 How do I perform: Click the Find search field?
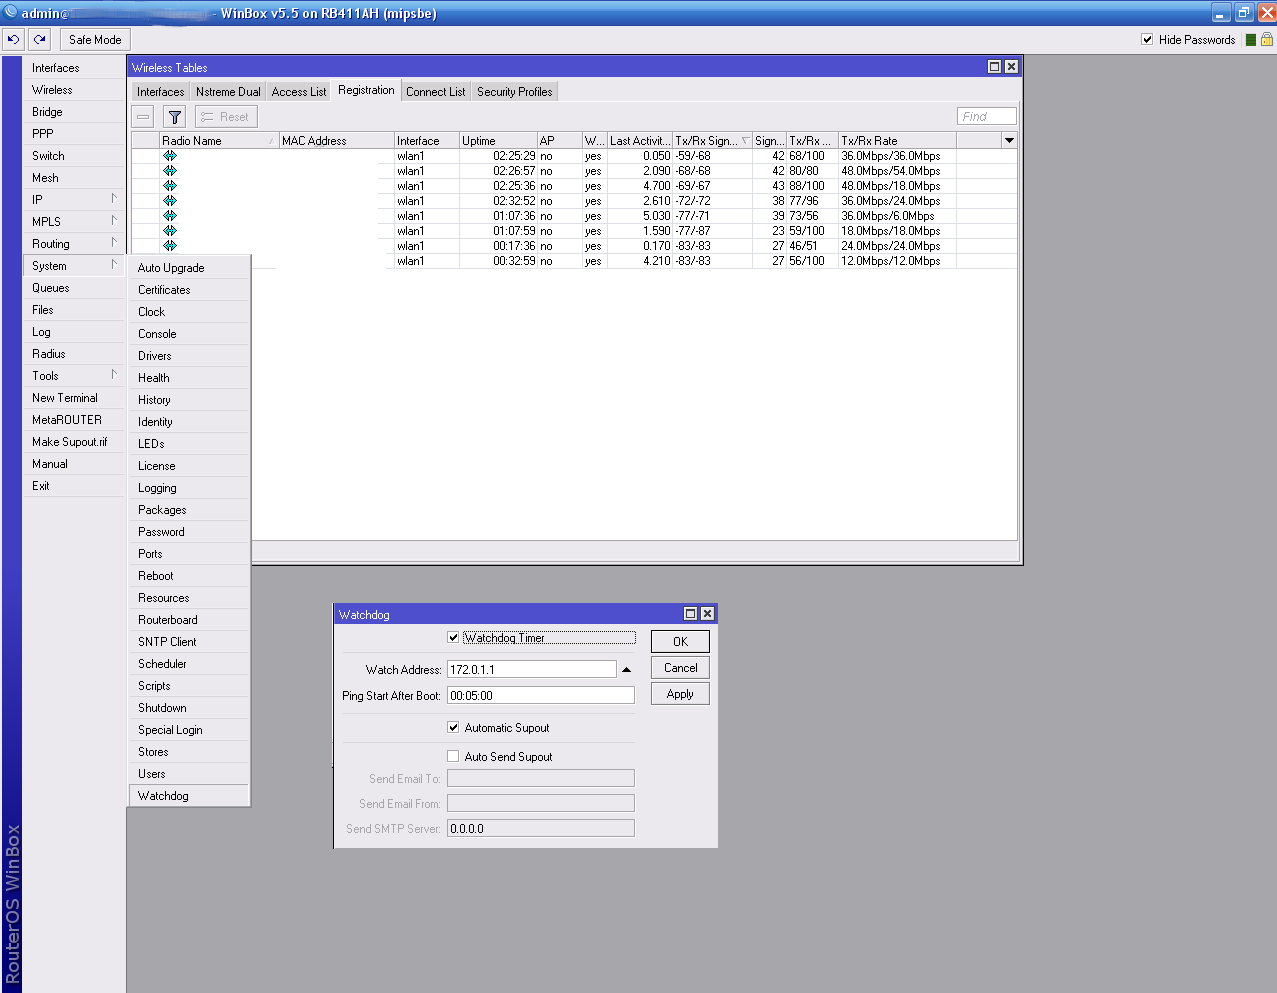(986, 117)
